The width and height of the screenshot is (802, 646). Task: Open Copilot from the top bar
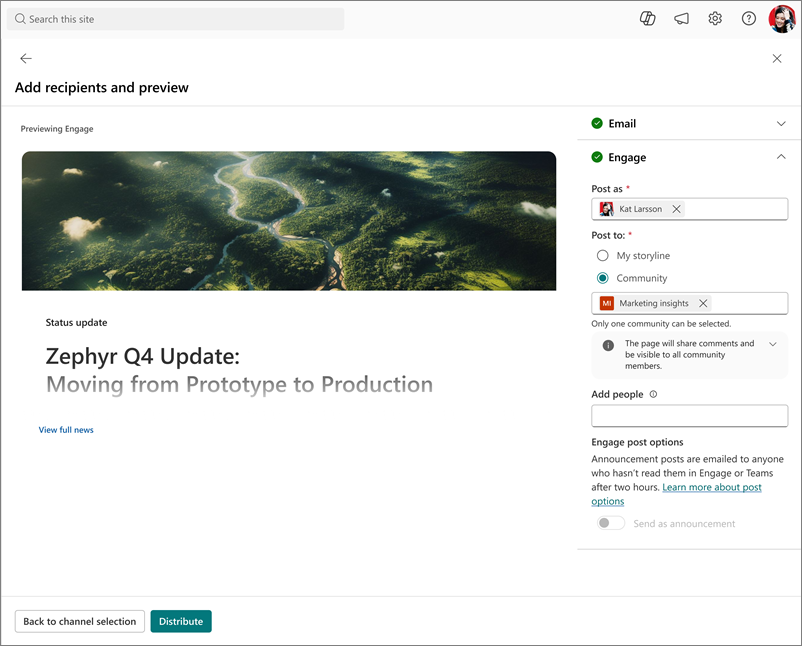point(648,19)
